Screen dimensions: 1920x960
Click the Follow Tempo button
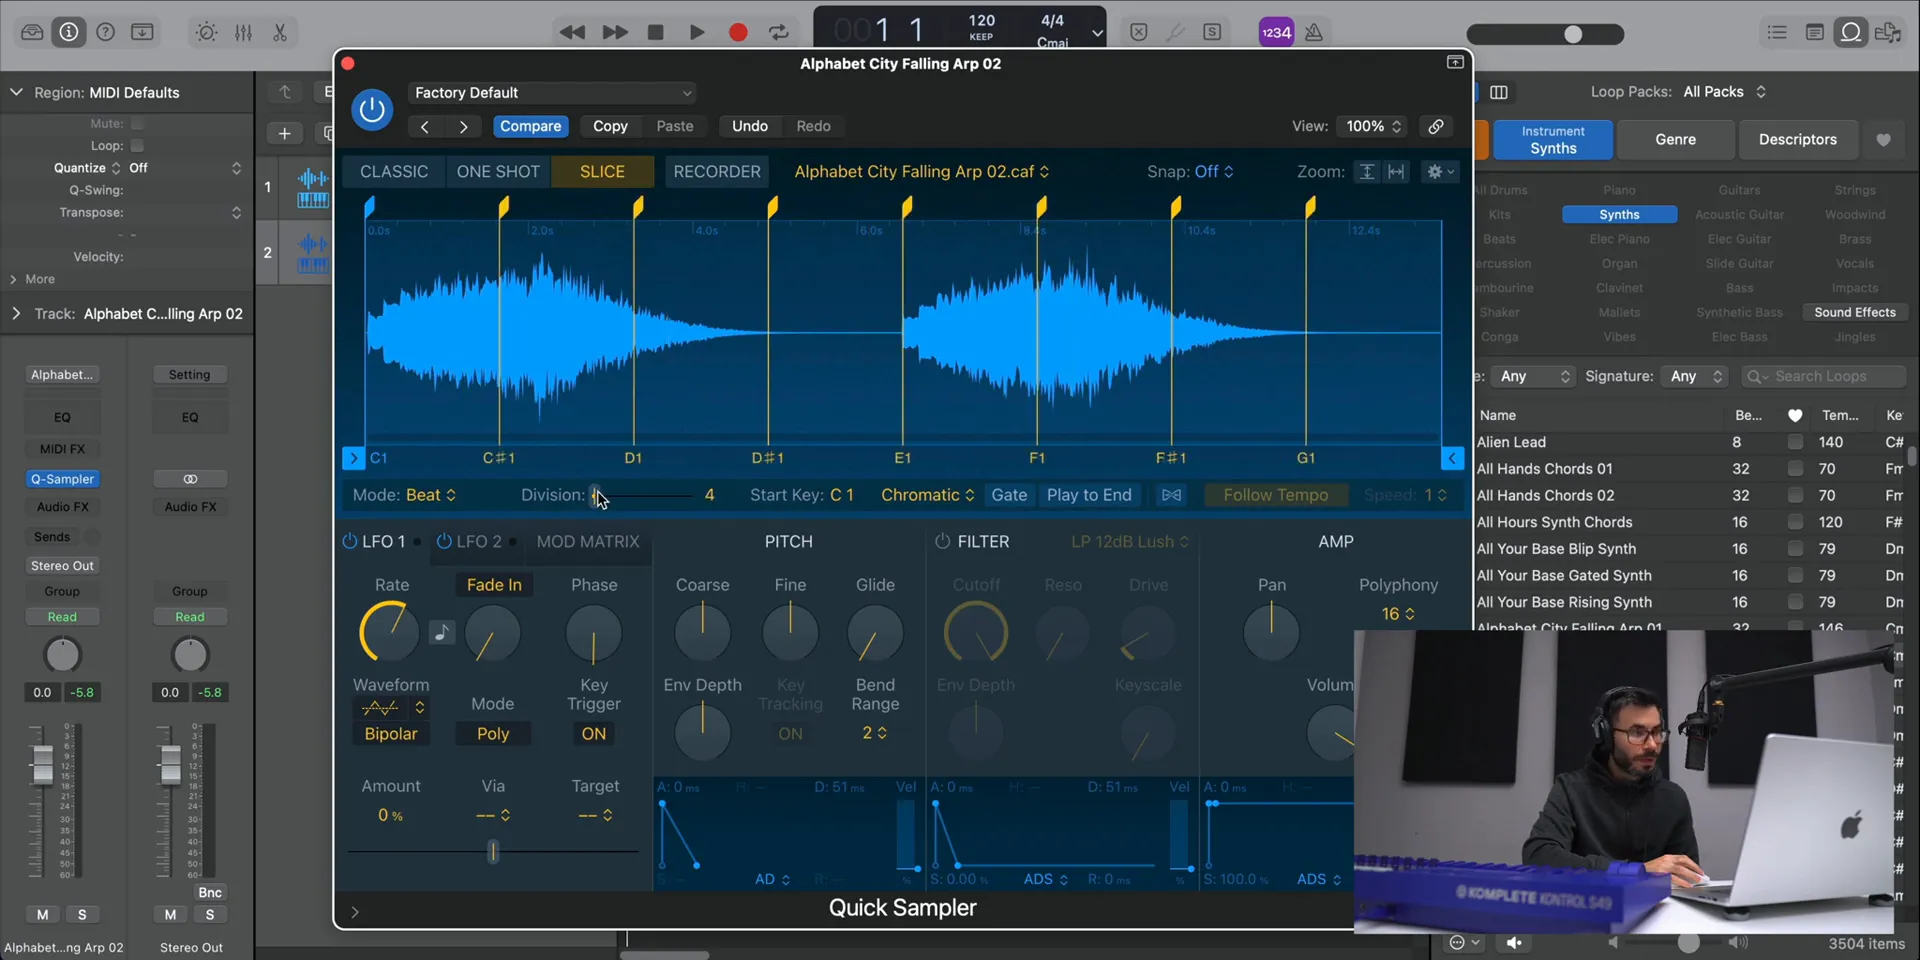[x=1276, y=495]
